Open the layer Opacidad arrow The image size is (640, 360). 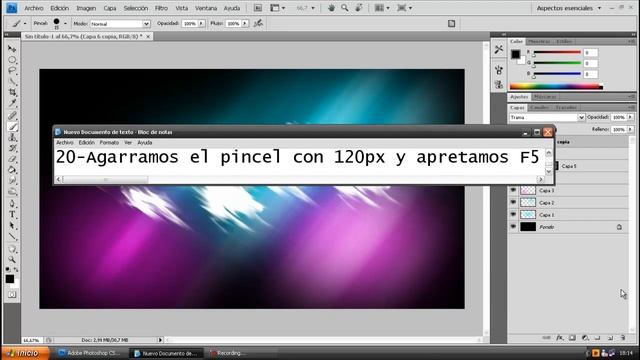point(630,117)
